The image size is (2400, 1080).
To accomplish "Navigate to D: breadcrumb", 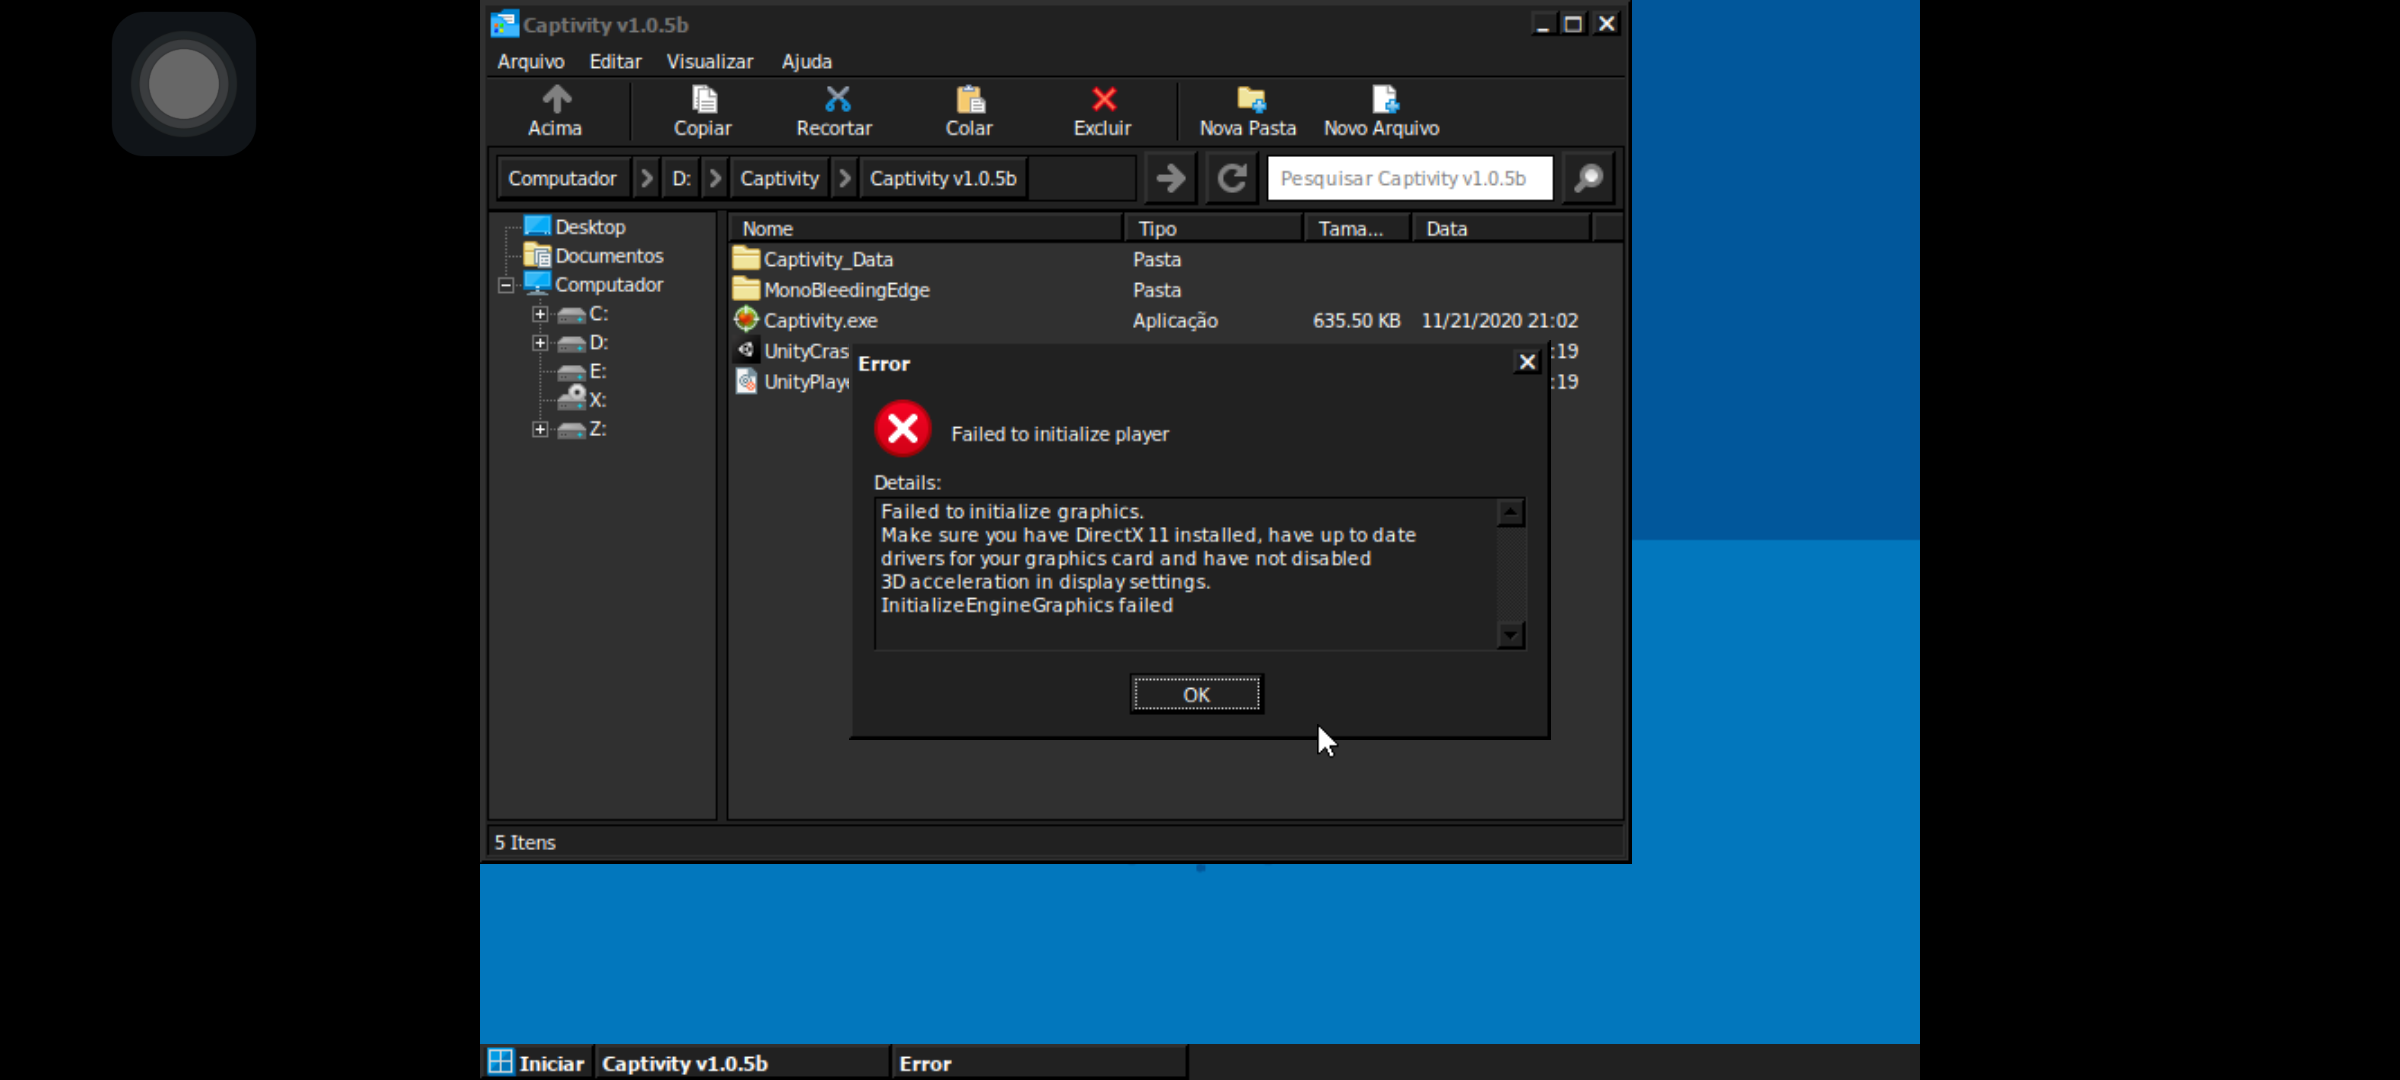I will pyautogui.click(x=682, y=179).
